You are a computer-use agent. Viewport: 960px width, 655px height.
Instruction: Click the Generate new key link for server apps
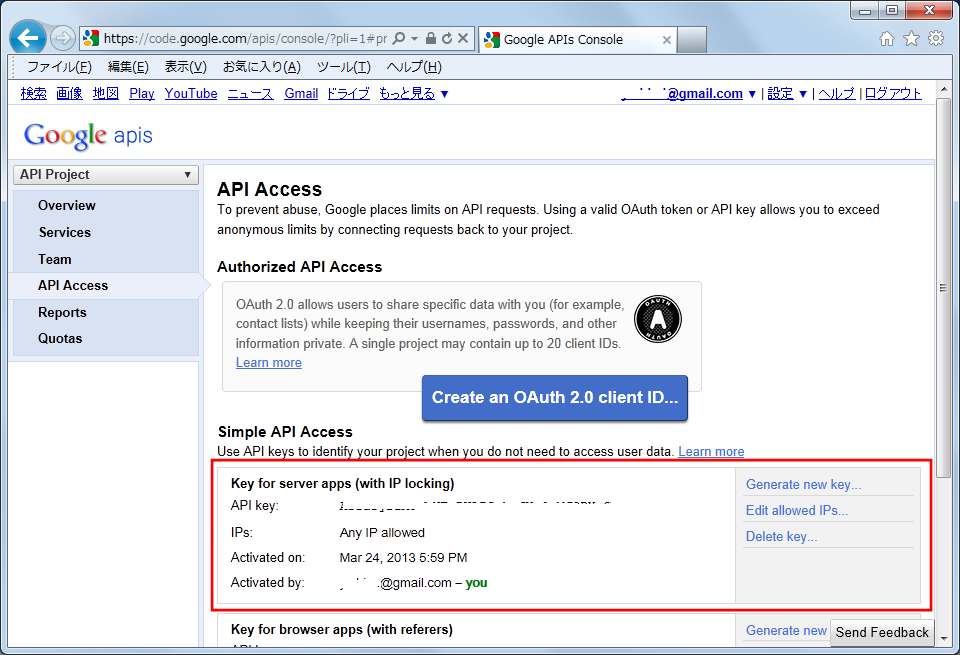point(803,485)
